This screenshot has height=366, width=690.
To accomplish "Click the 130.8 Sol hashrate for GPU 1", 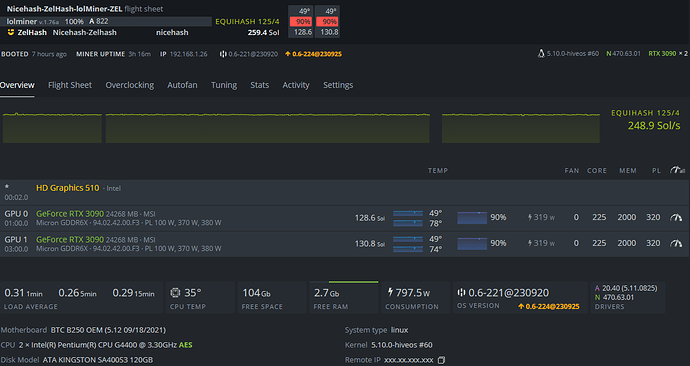I will 370,244.
